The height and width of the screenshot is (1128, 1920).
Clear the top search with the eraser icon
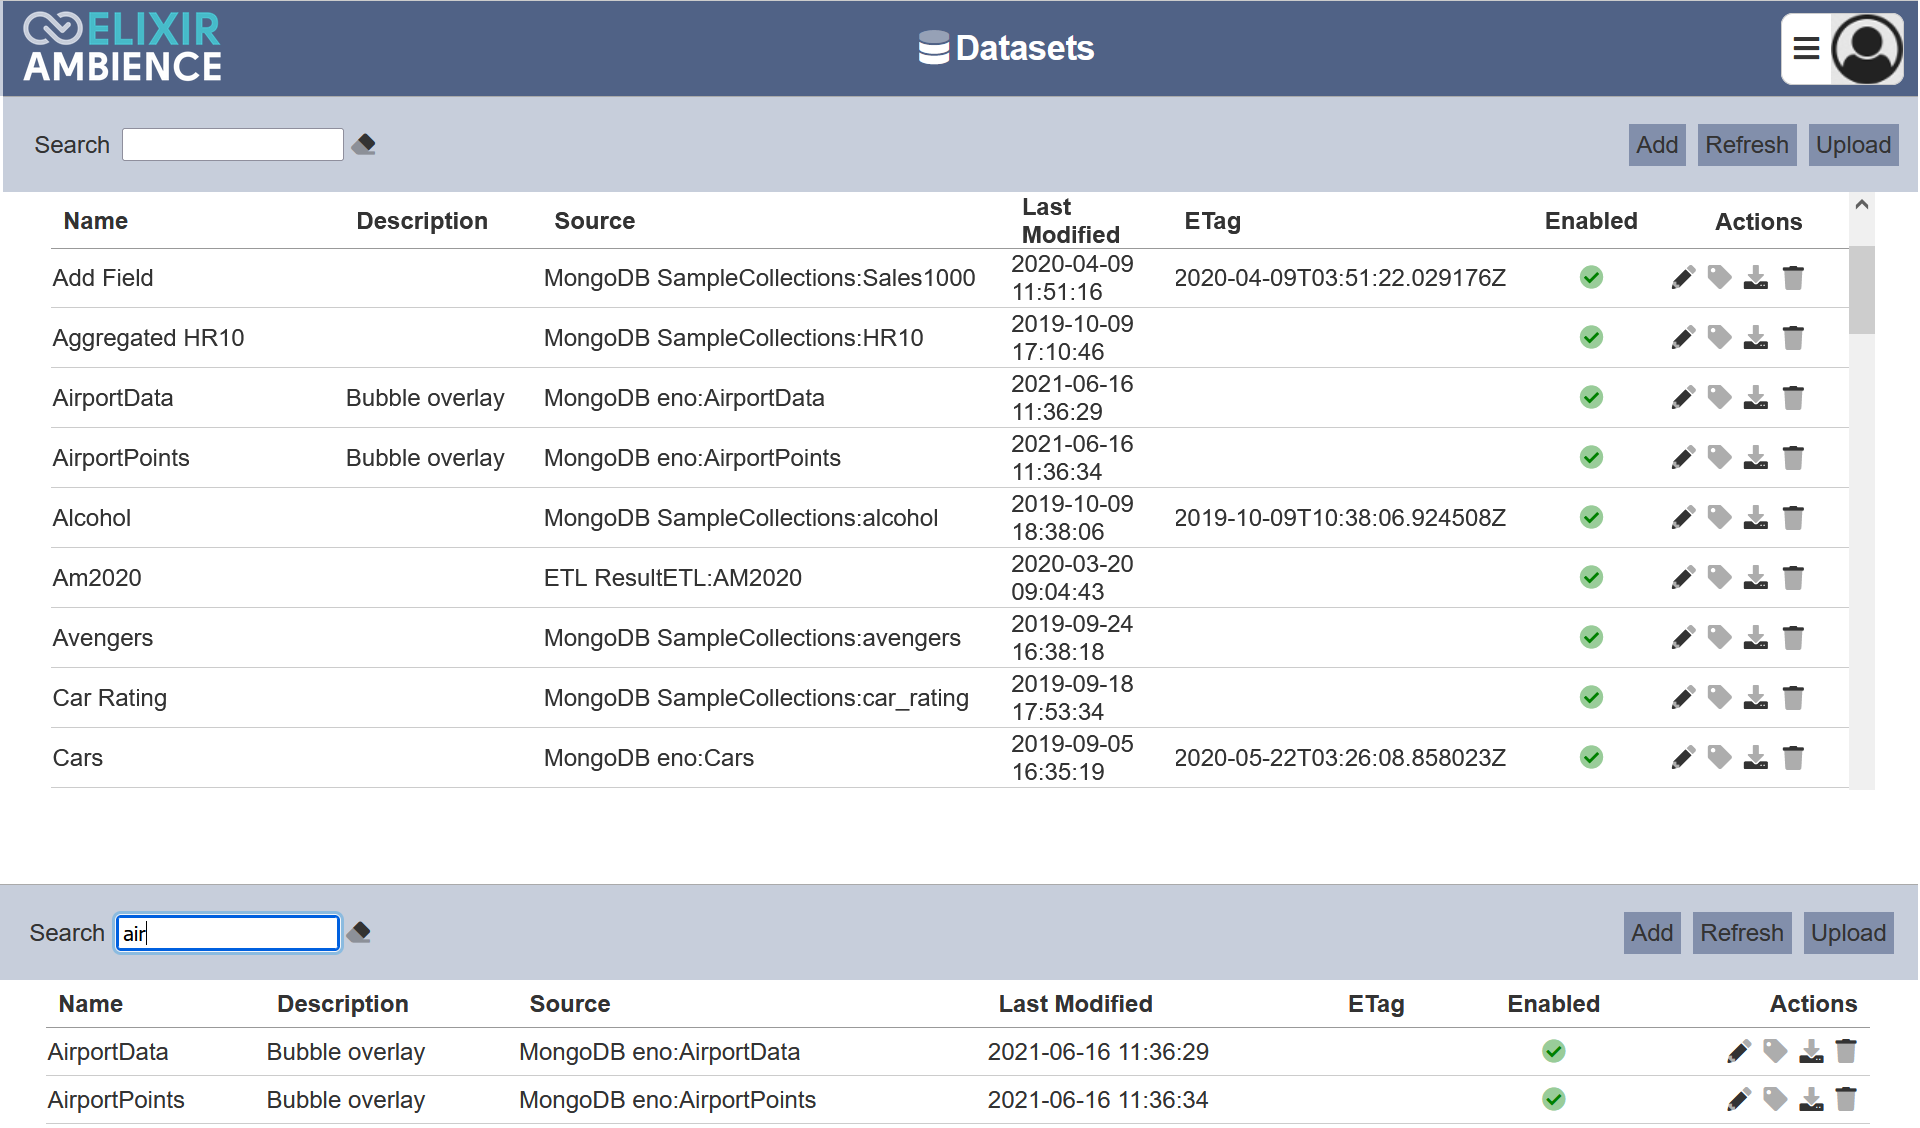364,144
